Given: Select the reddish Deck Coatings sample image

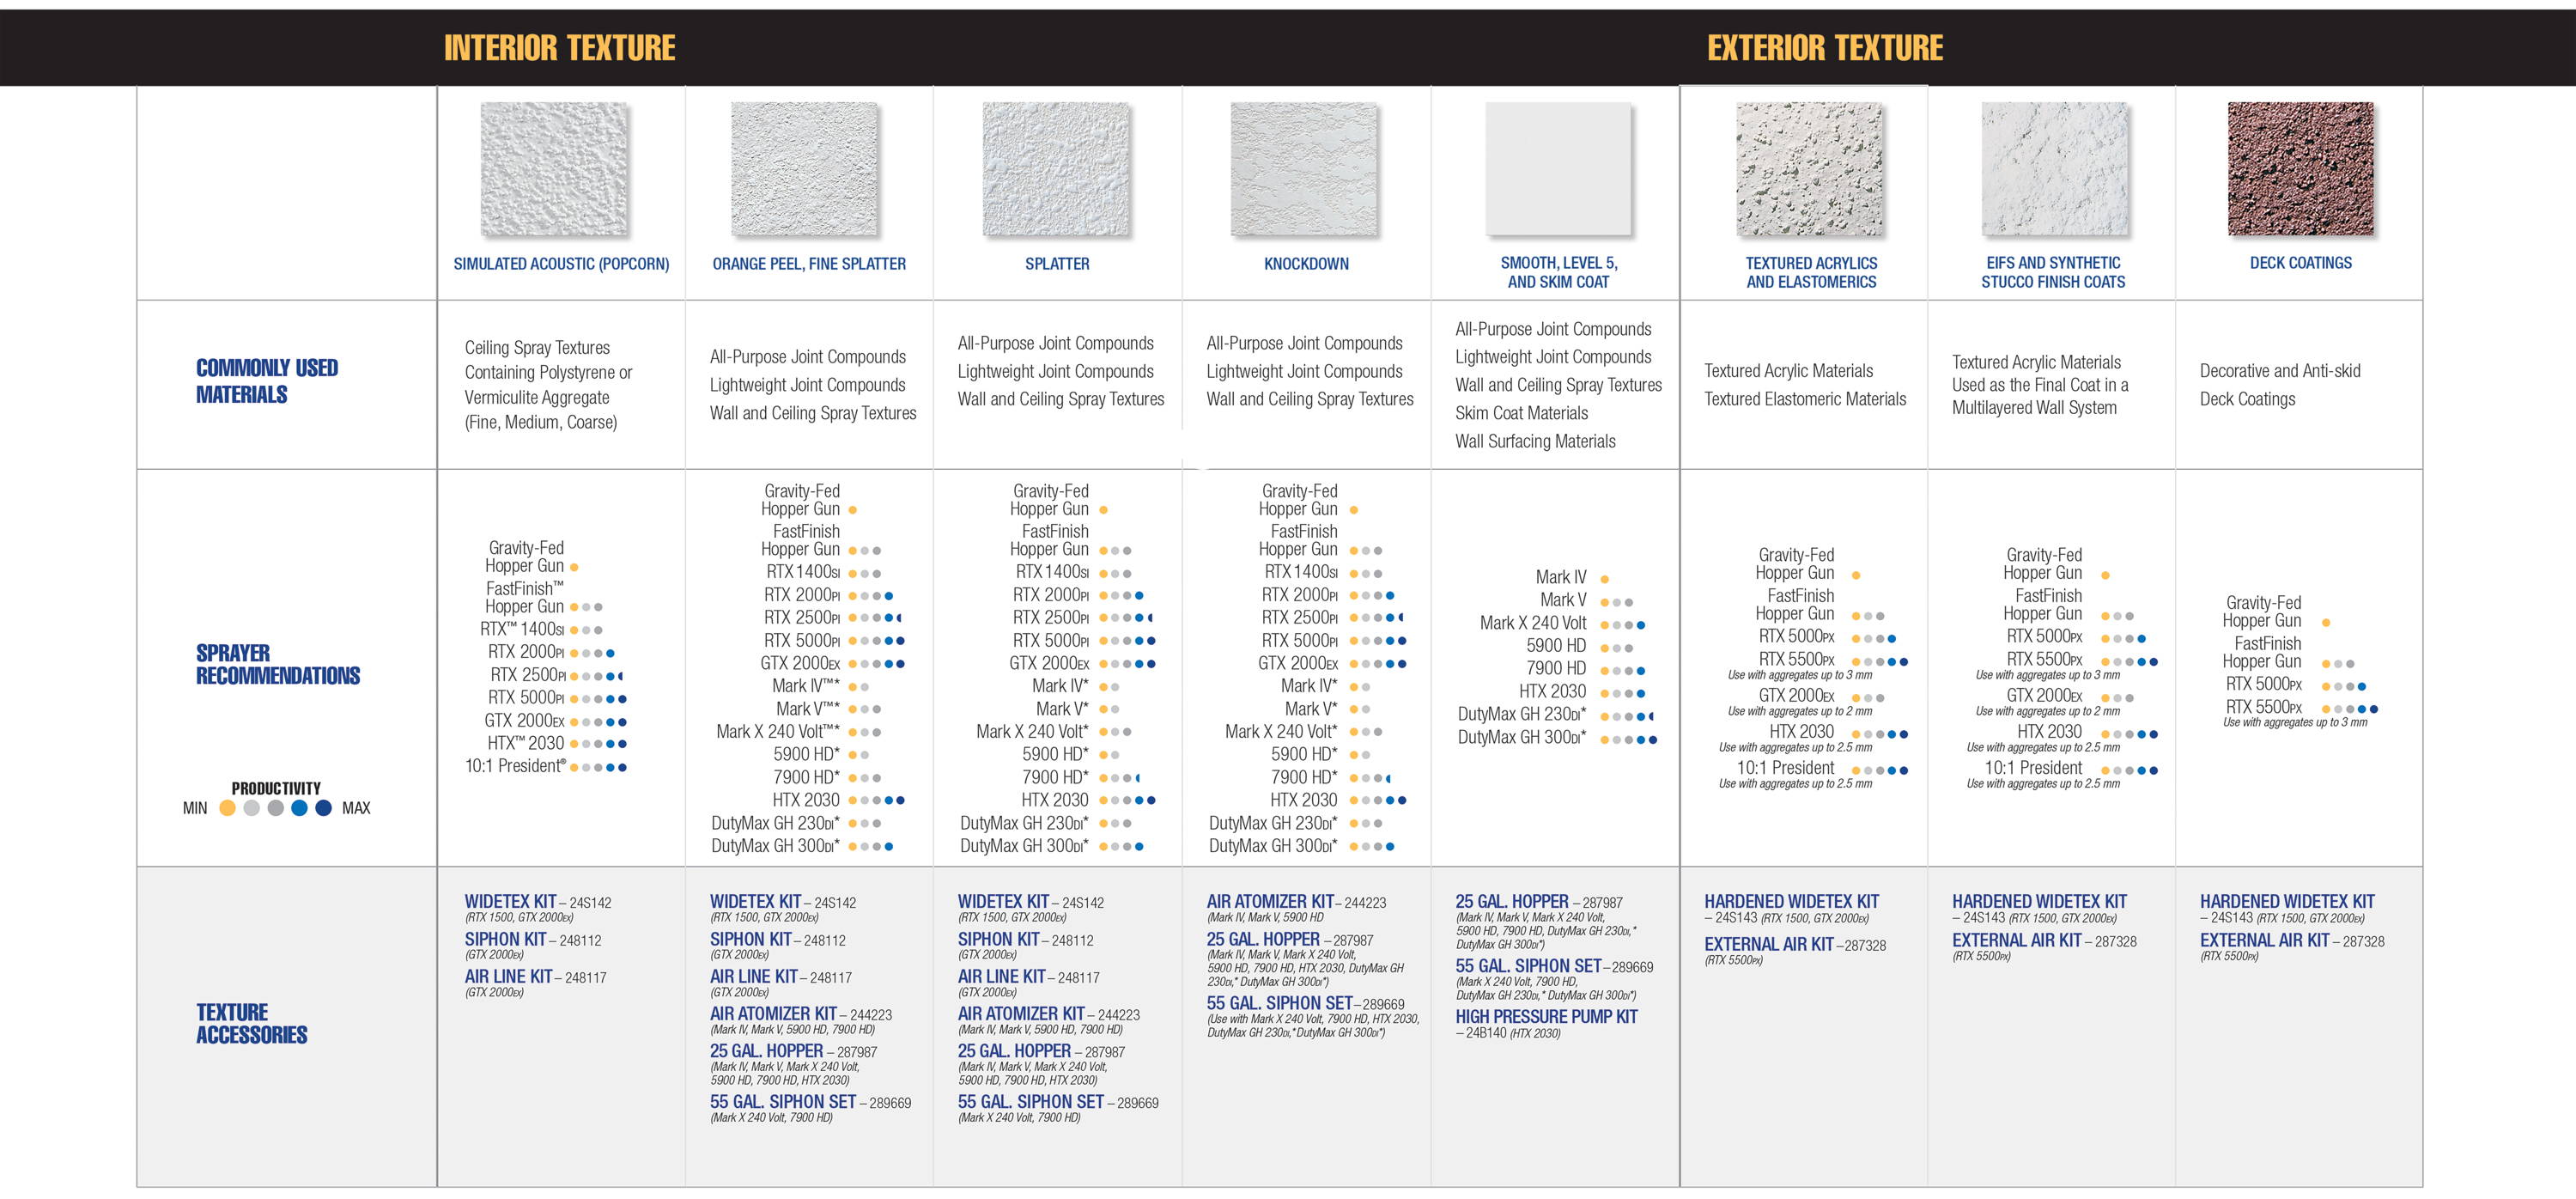Looking at the screenshot, I should (x=2300, y=169).
